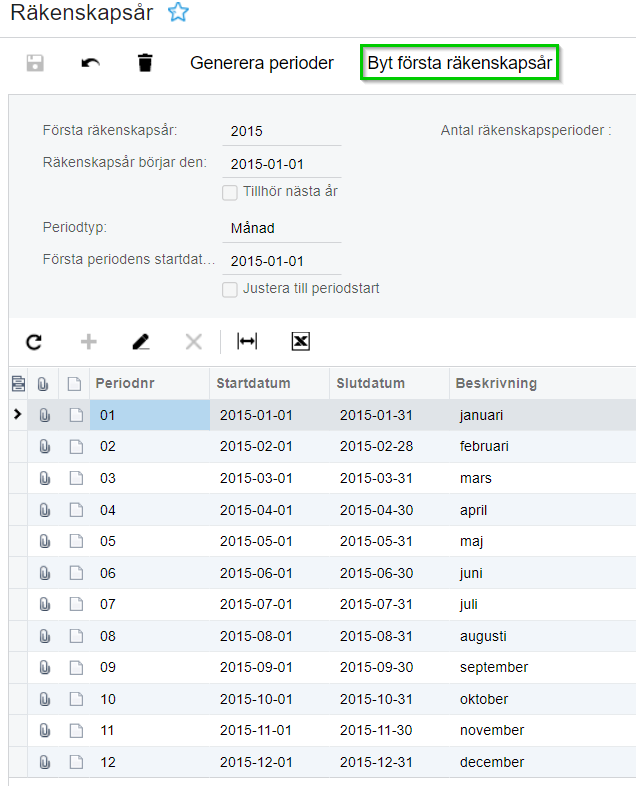Edit row using the pencil icon
The height and width of the screenshot is (786, 636).
[x=141, y=342]
